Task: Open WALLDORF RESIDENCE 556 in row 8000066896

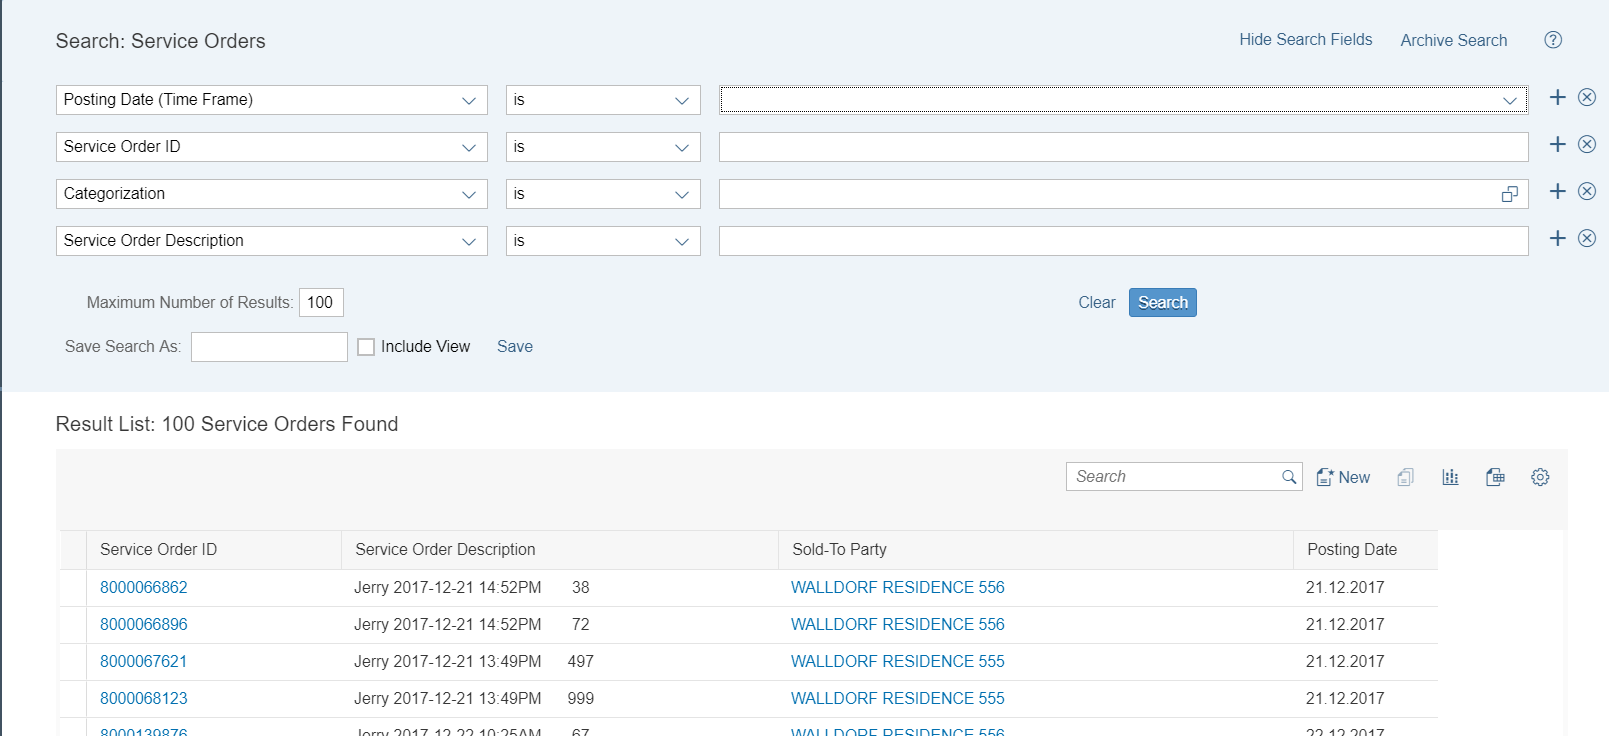Action: (897, 624)
